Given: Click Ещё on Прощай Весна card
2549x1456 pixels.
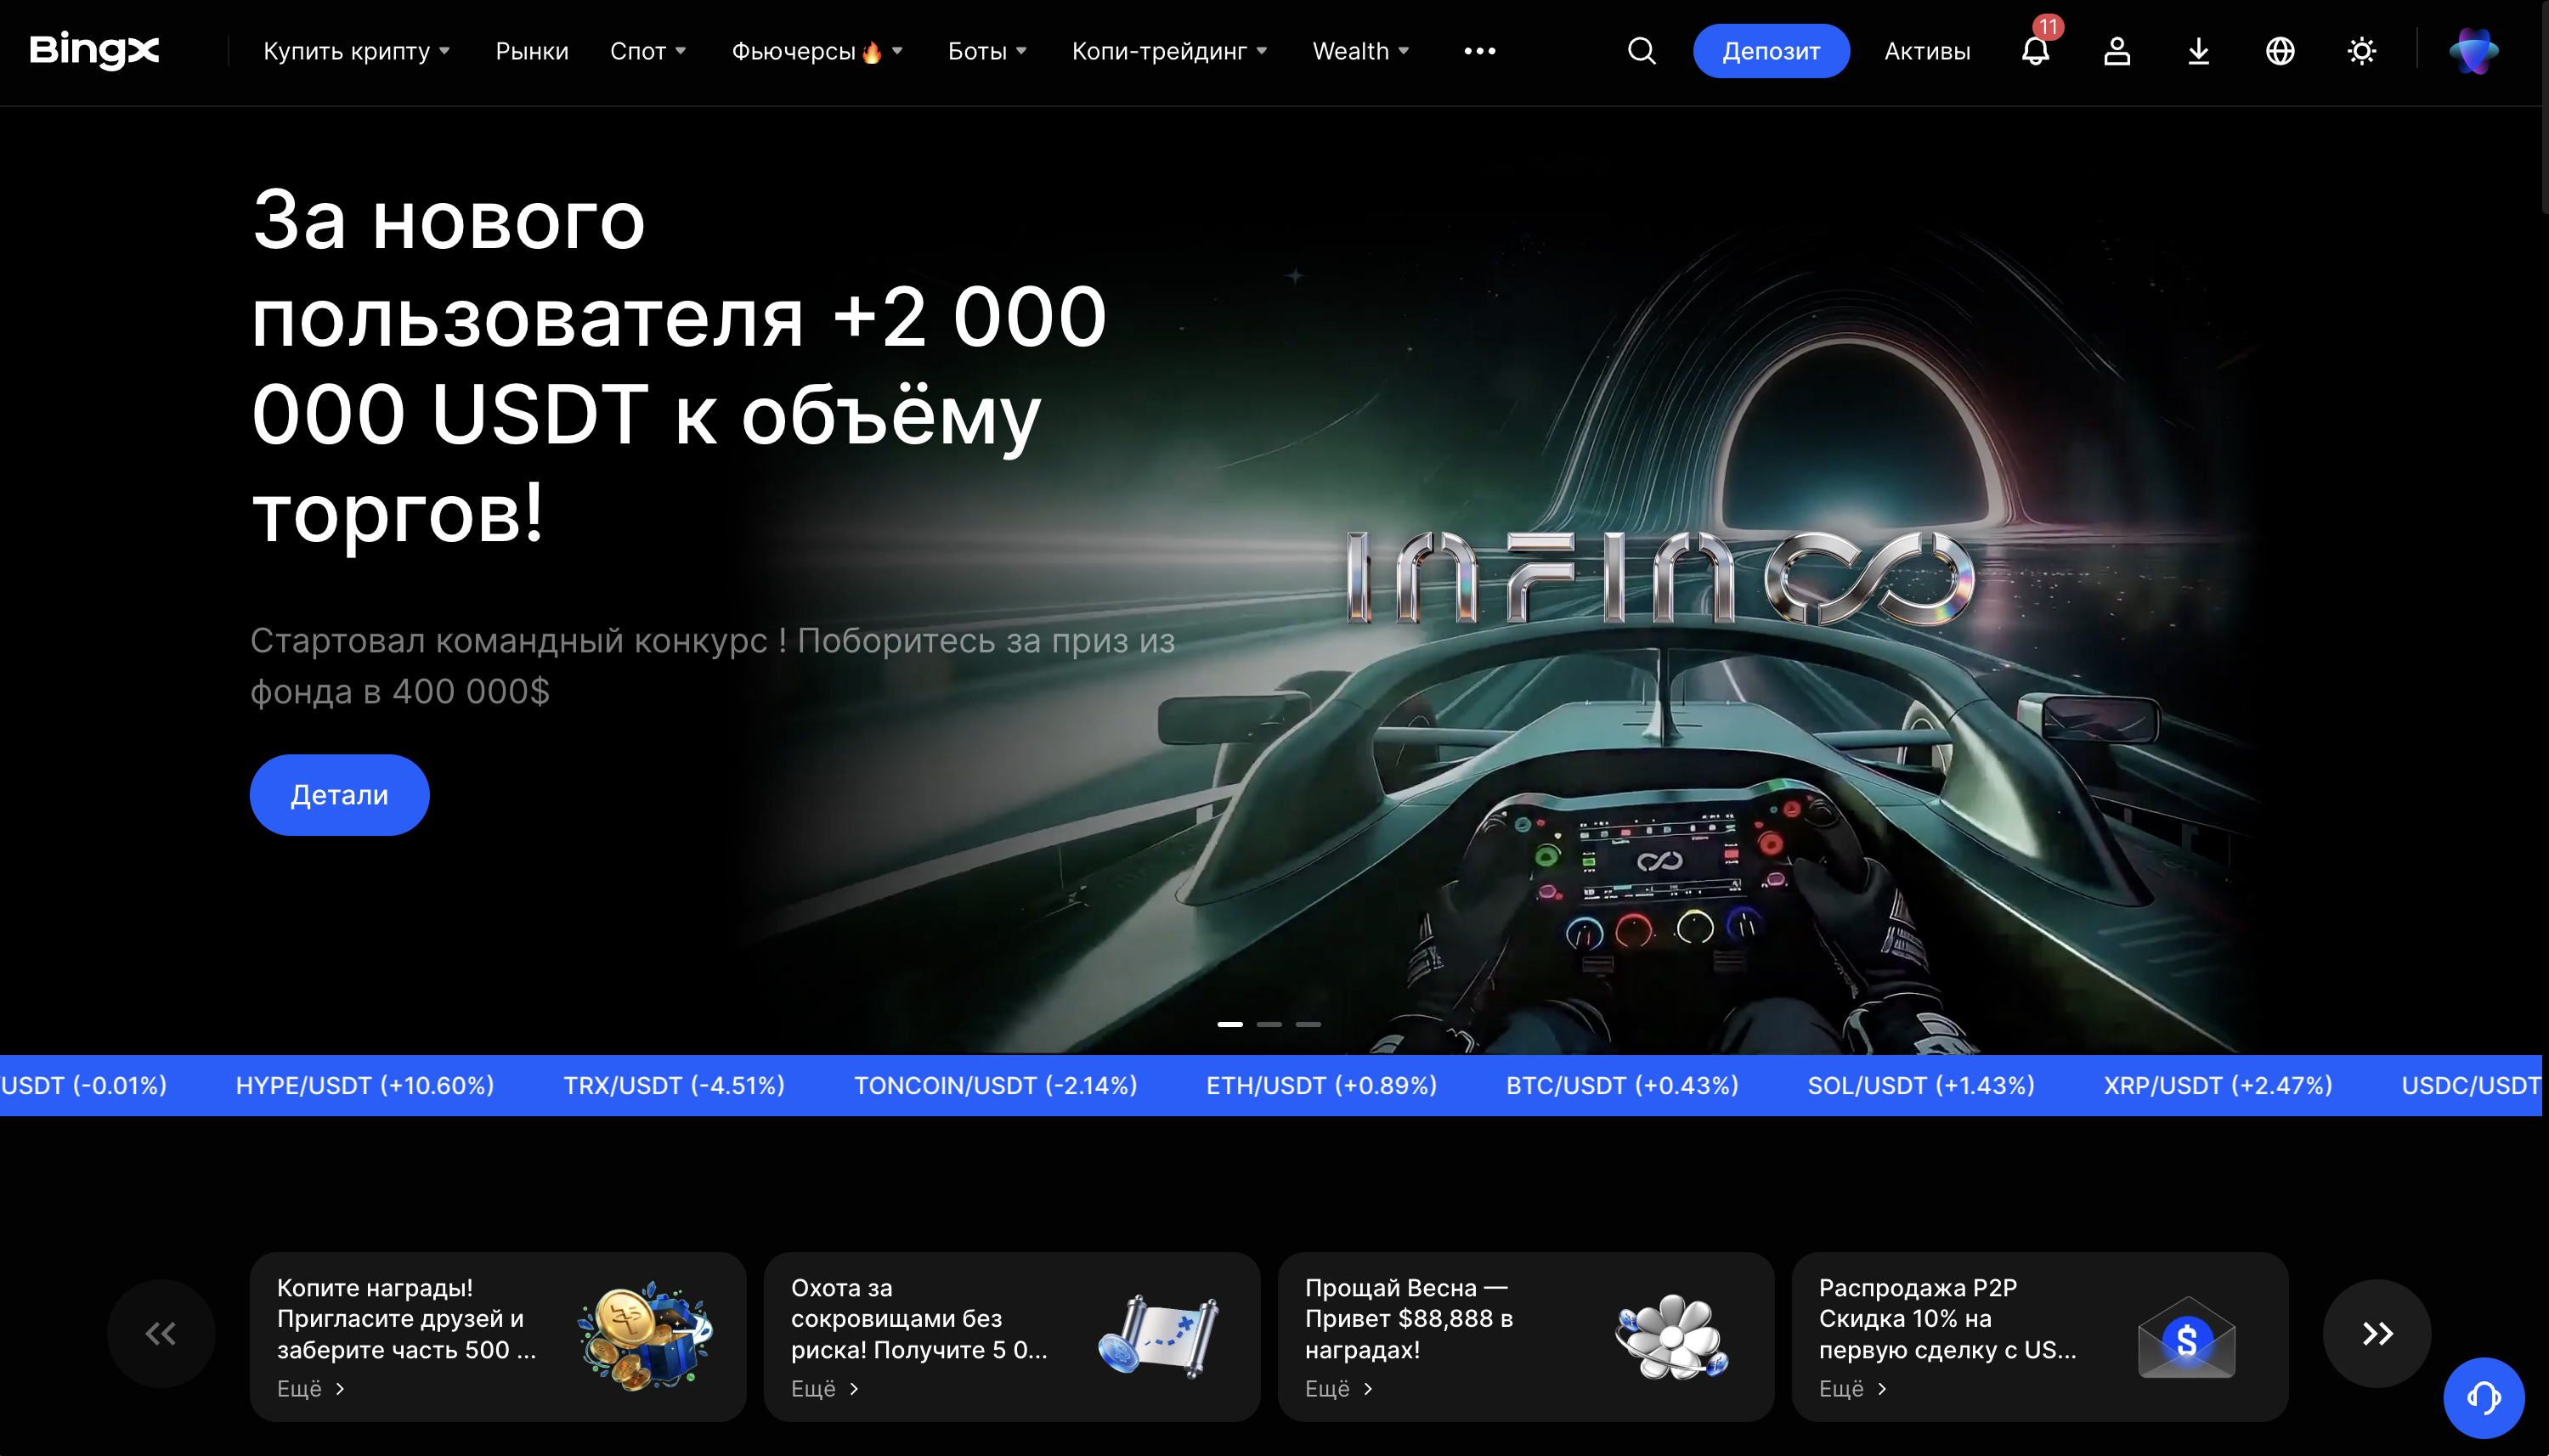Looking at the screenshot, I should 1339,1389.
